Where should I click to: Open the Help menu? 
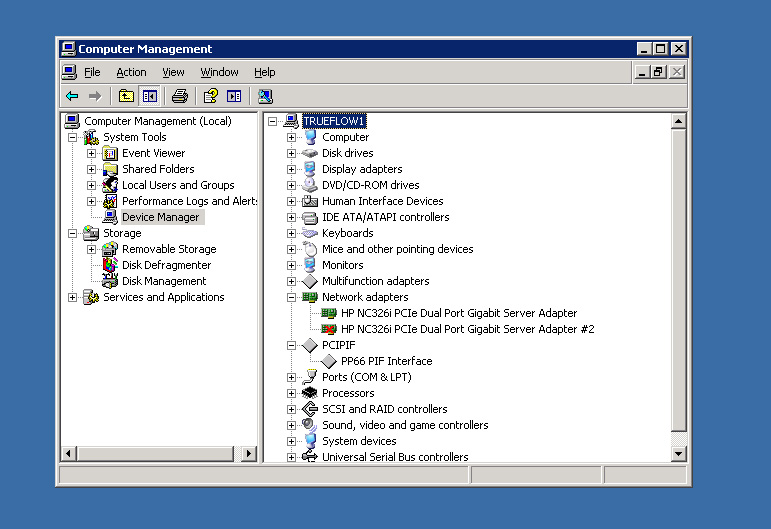pyautogui.click(x=265, y=72)
